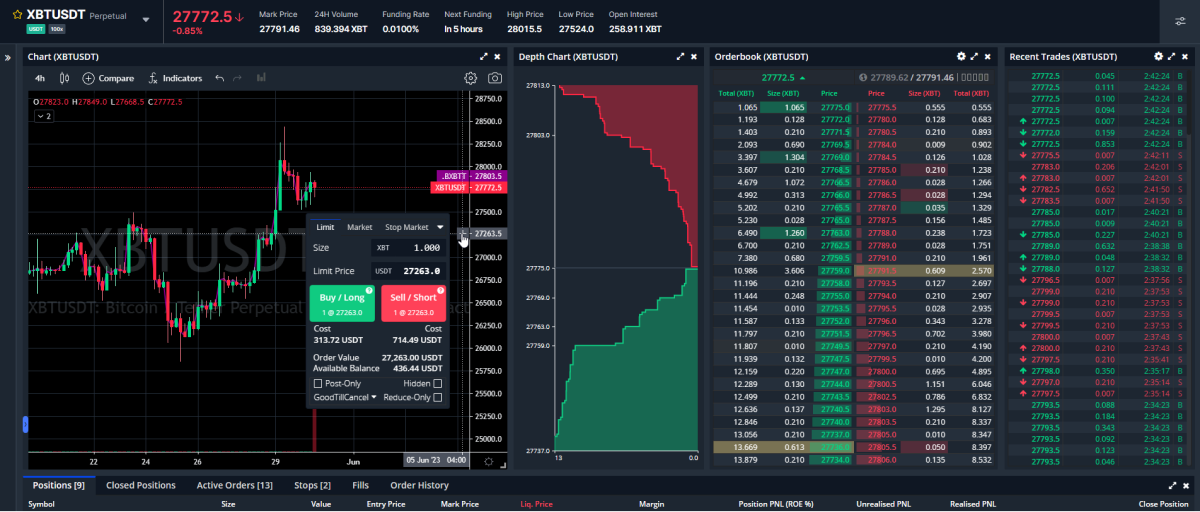
Task: Open the Closed Positions tab
Action: (x=141, y=485)
